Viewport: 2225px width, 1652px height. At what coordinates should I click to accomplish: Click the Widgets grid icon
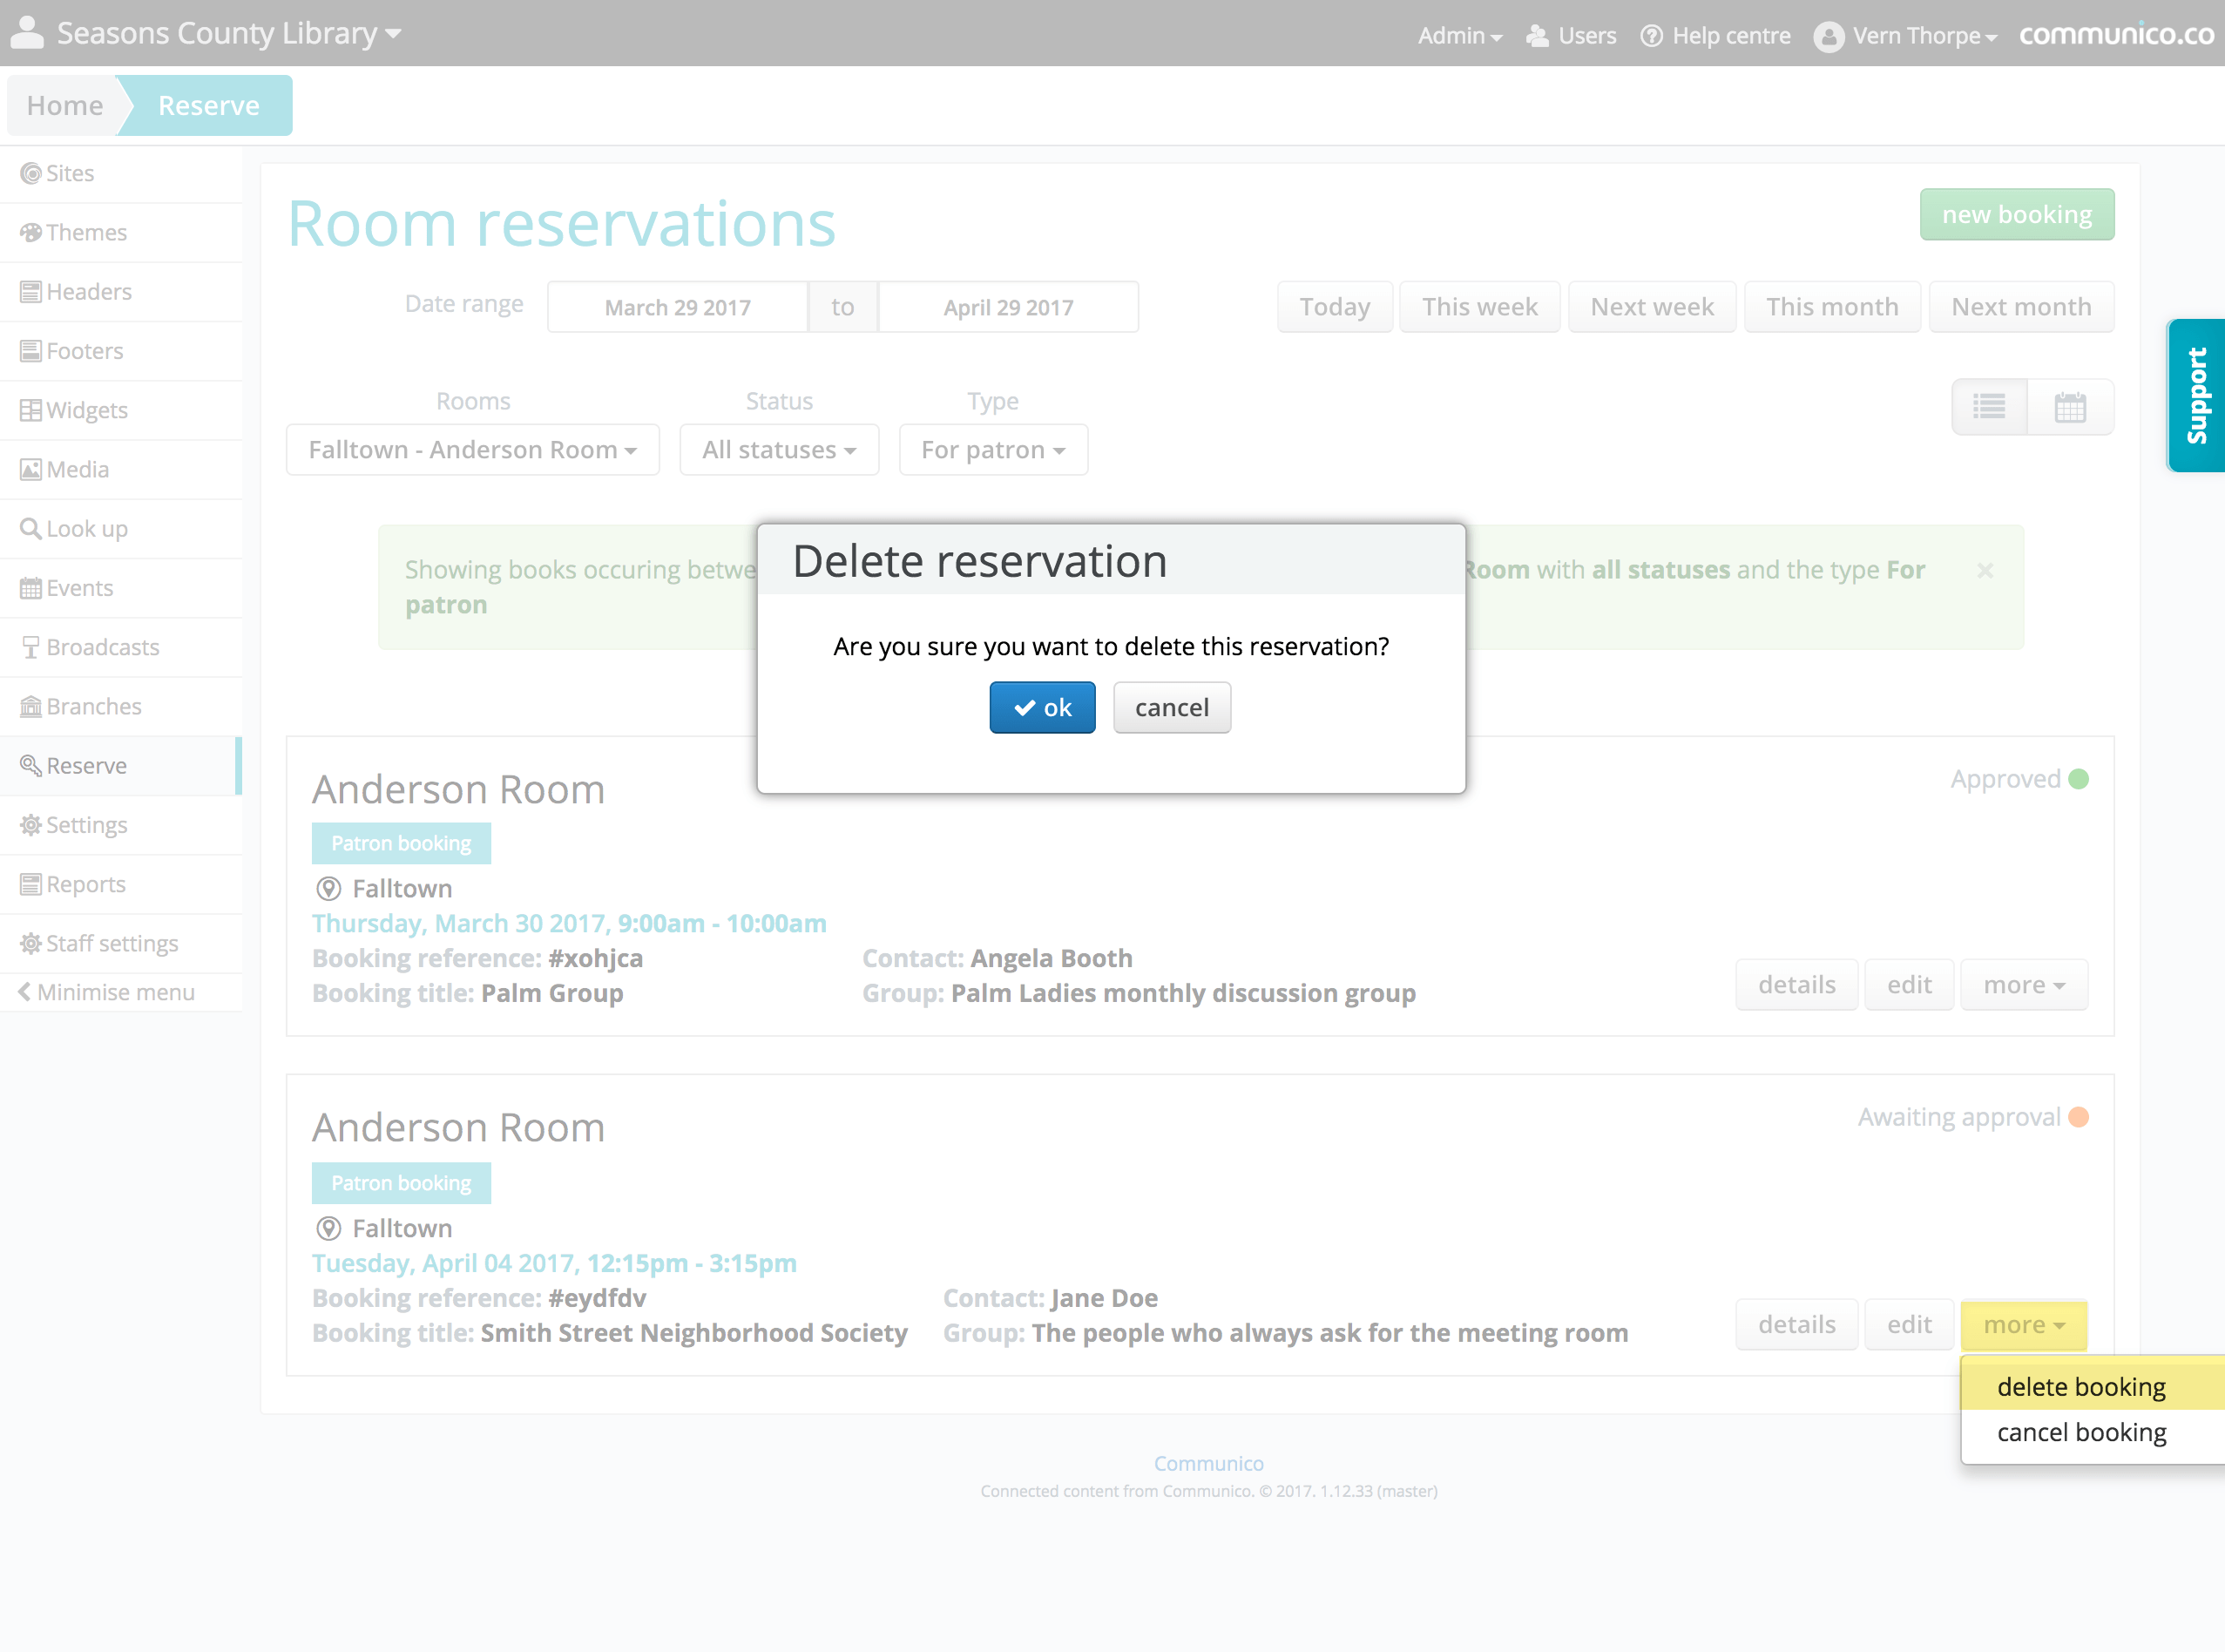(x=31, y=411)
